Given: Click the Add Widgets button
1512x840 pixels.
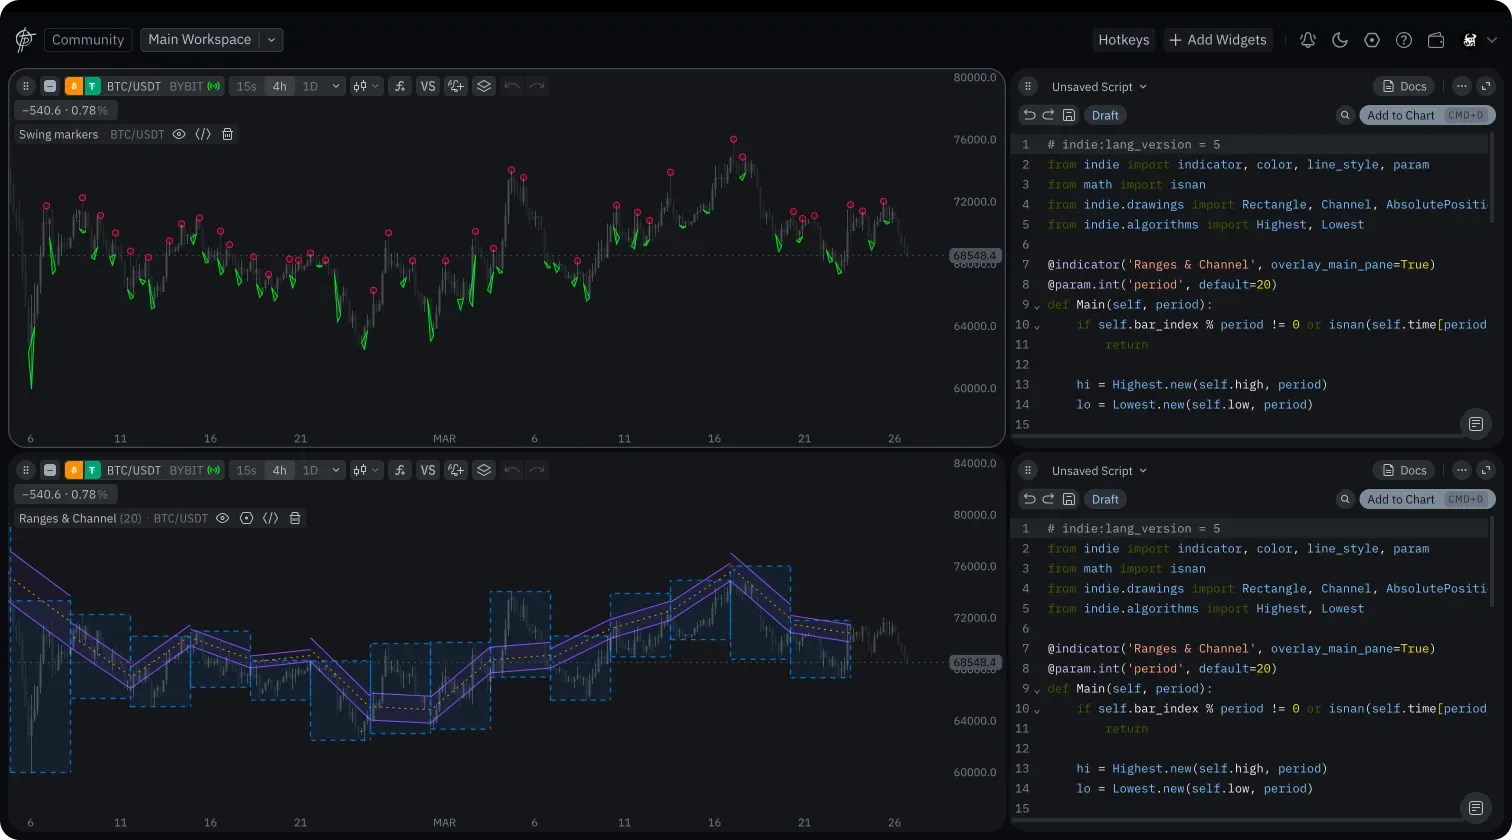Looking at the screenshot, I should [1218, 40].
